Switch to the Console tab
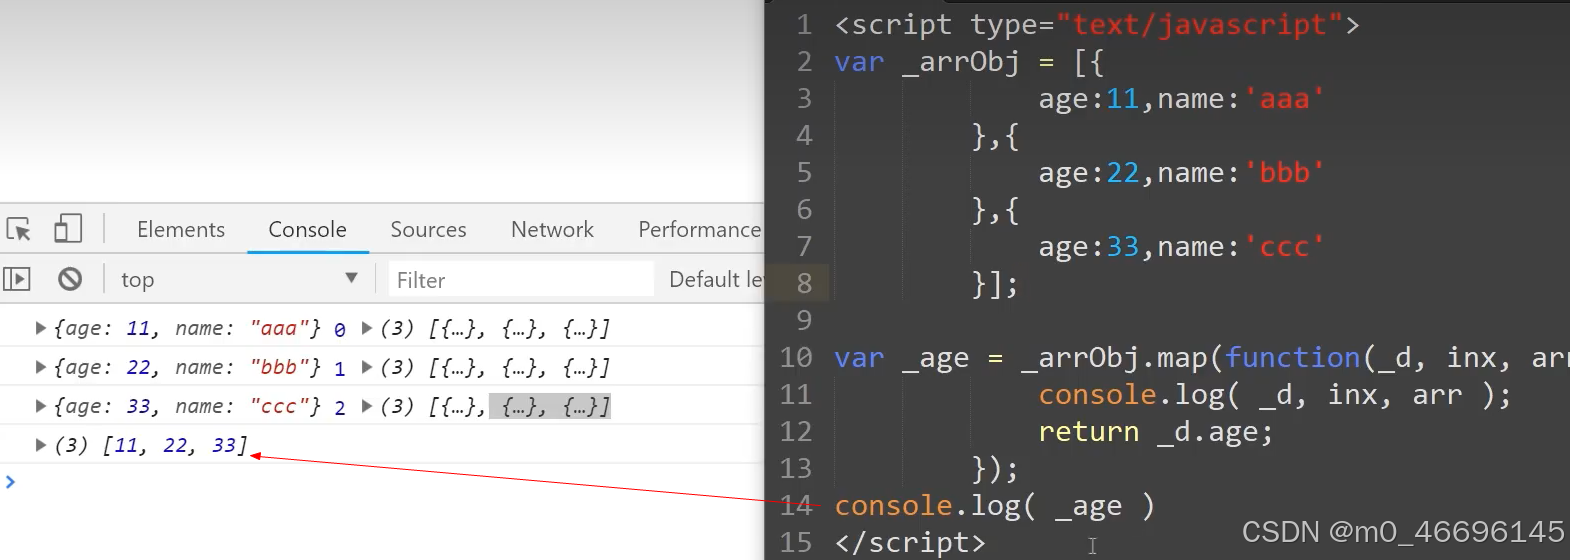The height and width of the screenshot is (560, 1570). click(x=307, y=229)
